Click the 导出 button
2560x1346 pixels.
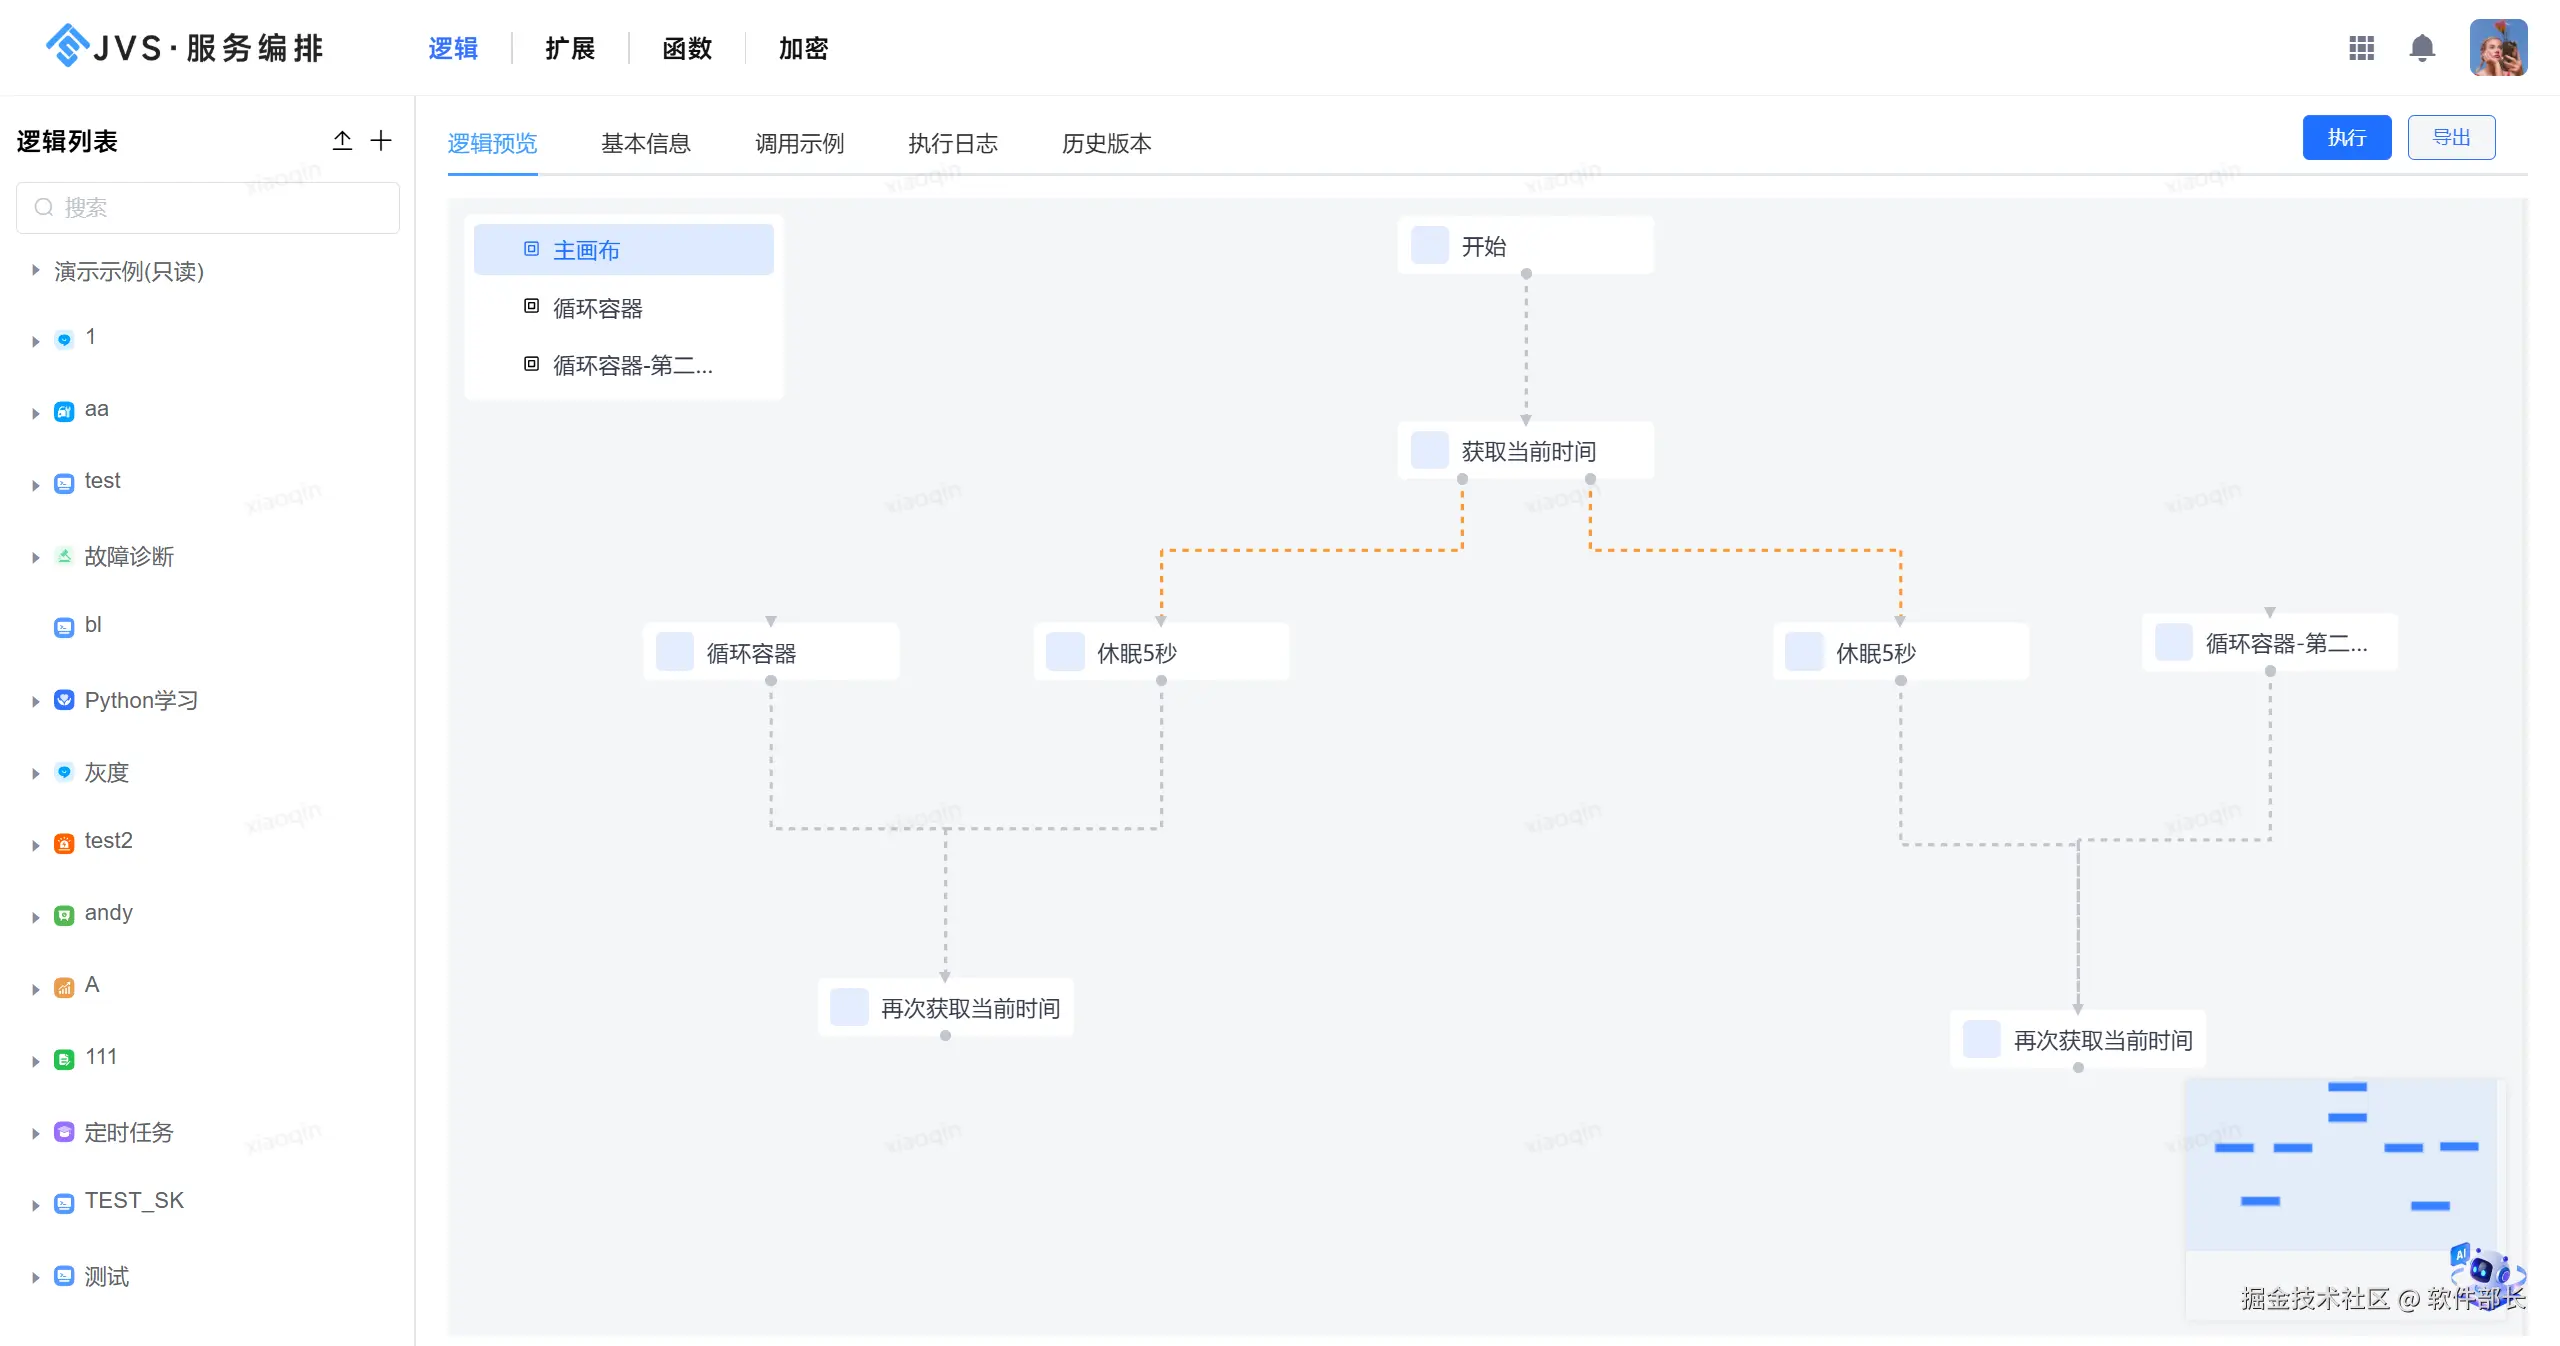tap(2451, 138)
